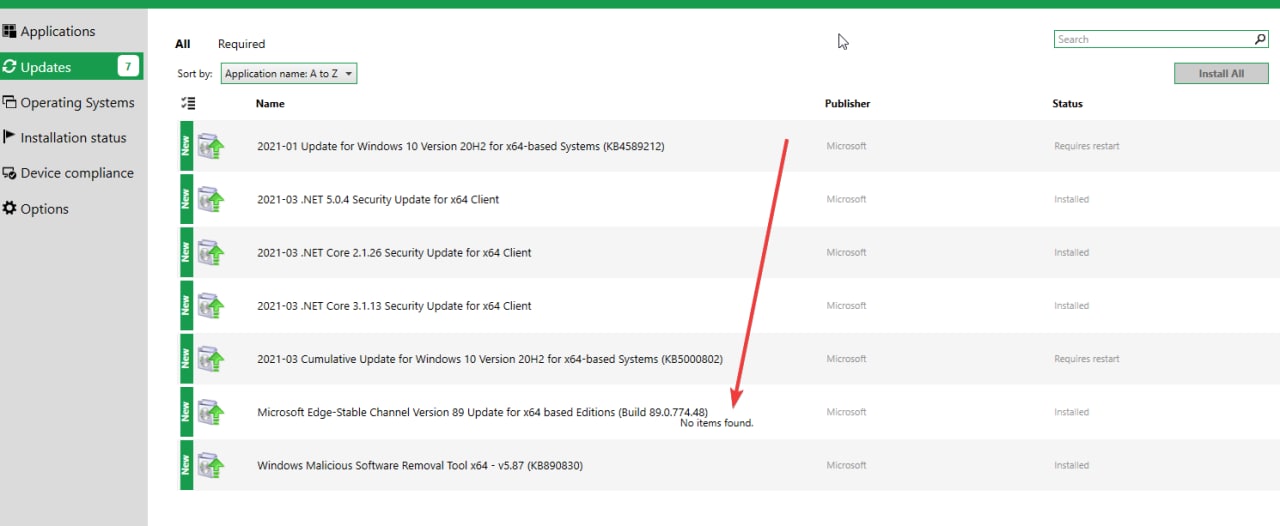Viewport: 1280px width, 526px height.
Task: Switch to the All filter tab
Action: coord(182,44)
